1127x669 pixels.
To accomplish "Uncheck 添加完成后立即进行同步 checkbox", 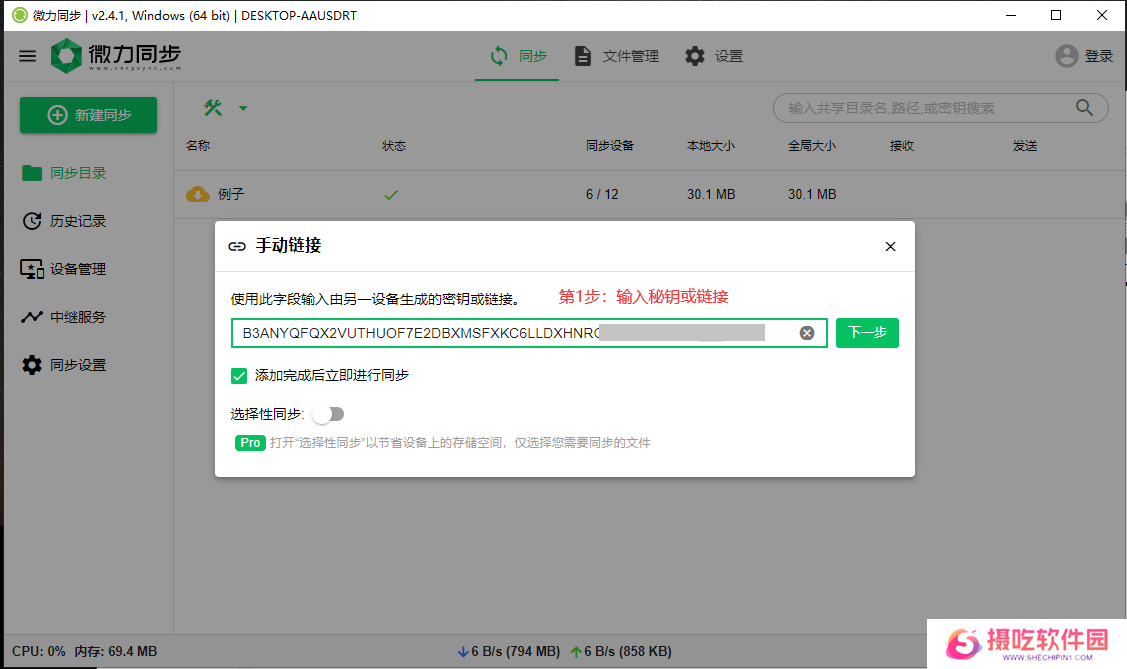I will click(x=239, y=375).
